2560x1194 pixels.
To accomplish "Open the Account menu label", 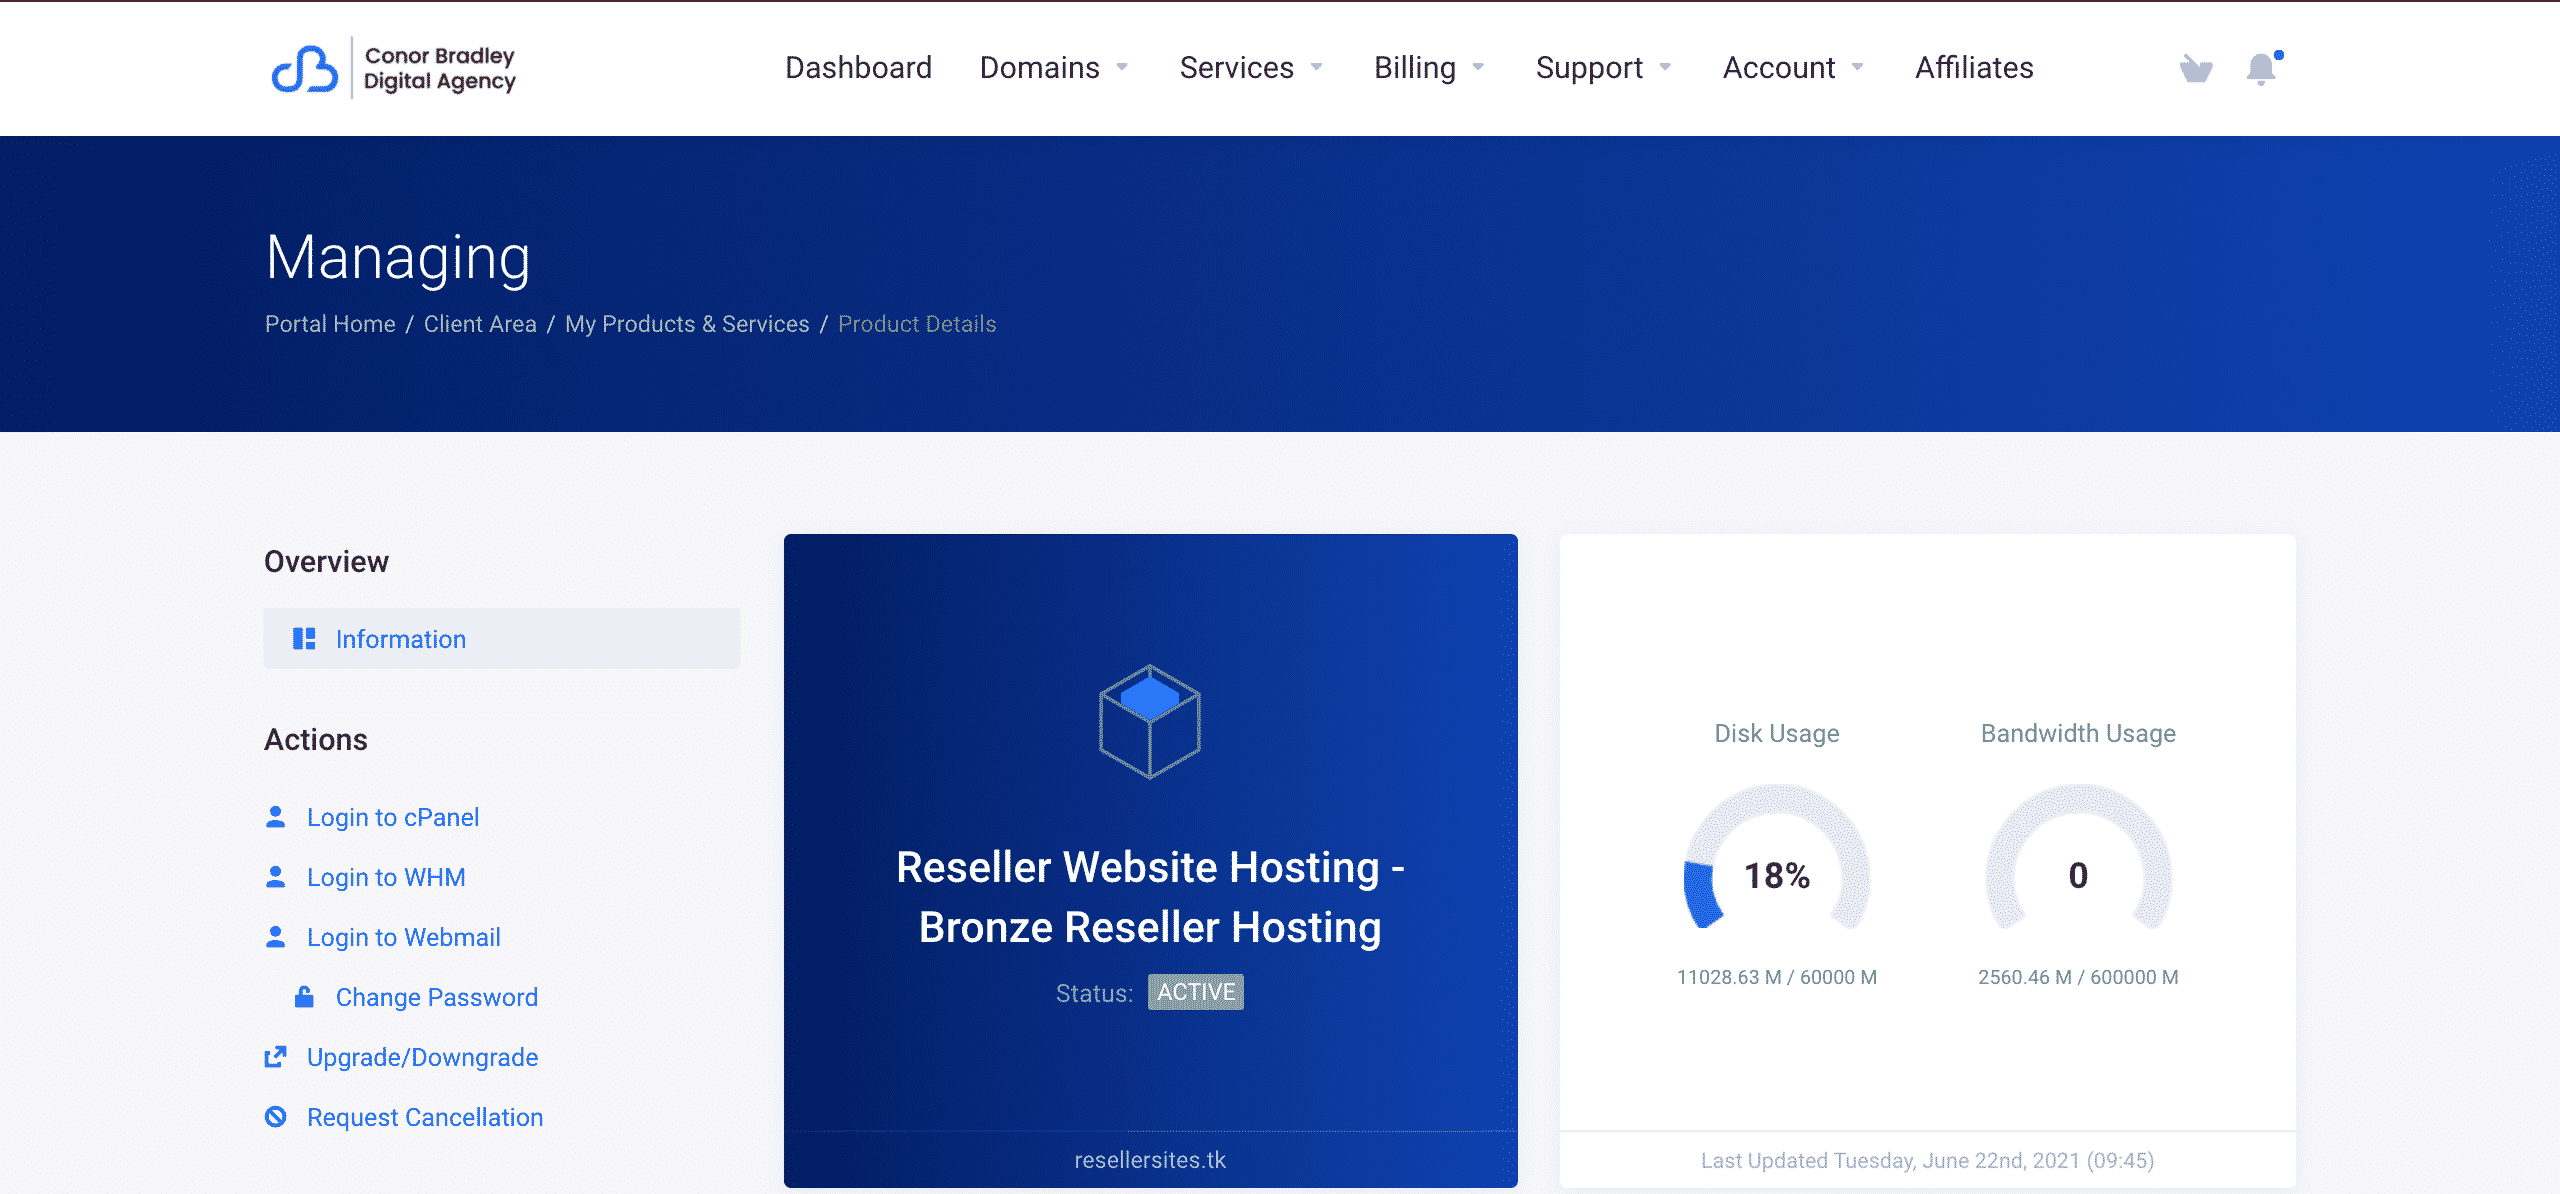I will point(1778,67).
